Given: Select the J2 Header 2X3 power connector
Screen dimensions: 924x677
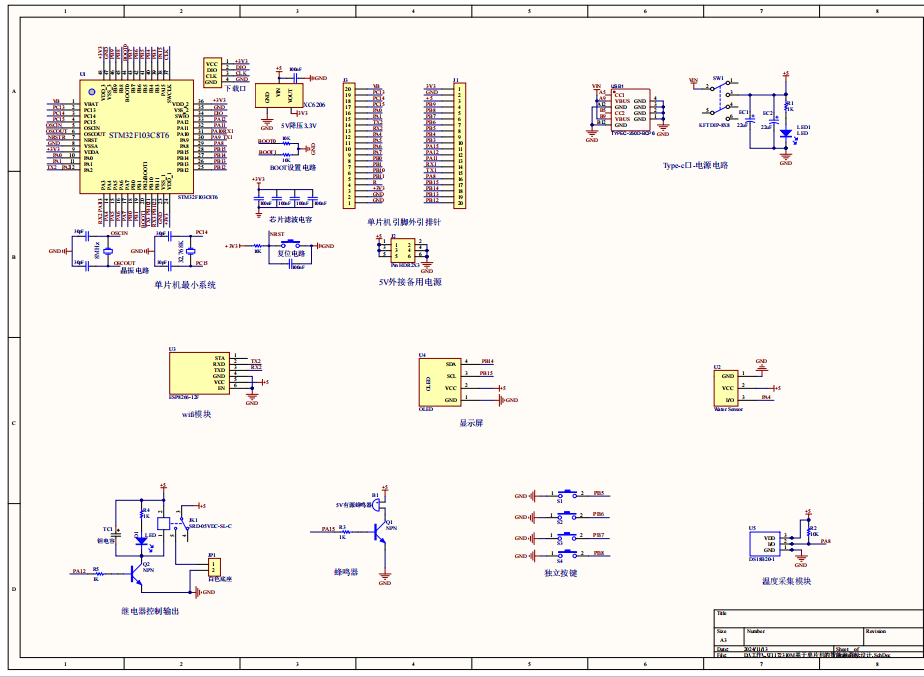Looking at the screenshot, I should pos(403,250).
